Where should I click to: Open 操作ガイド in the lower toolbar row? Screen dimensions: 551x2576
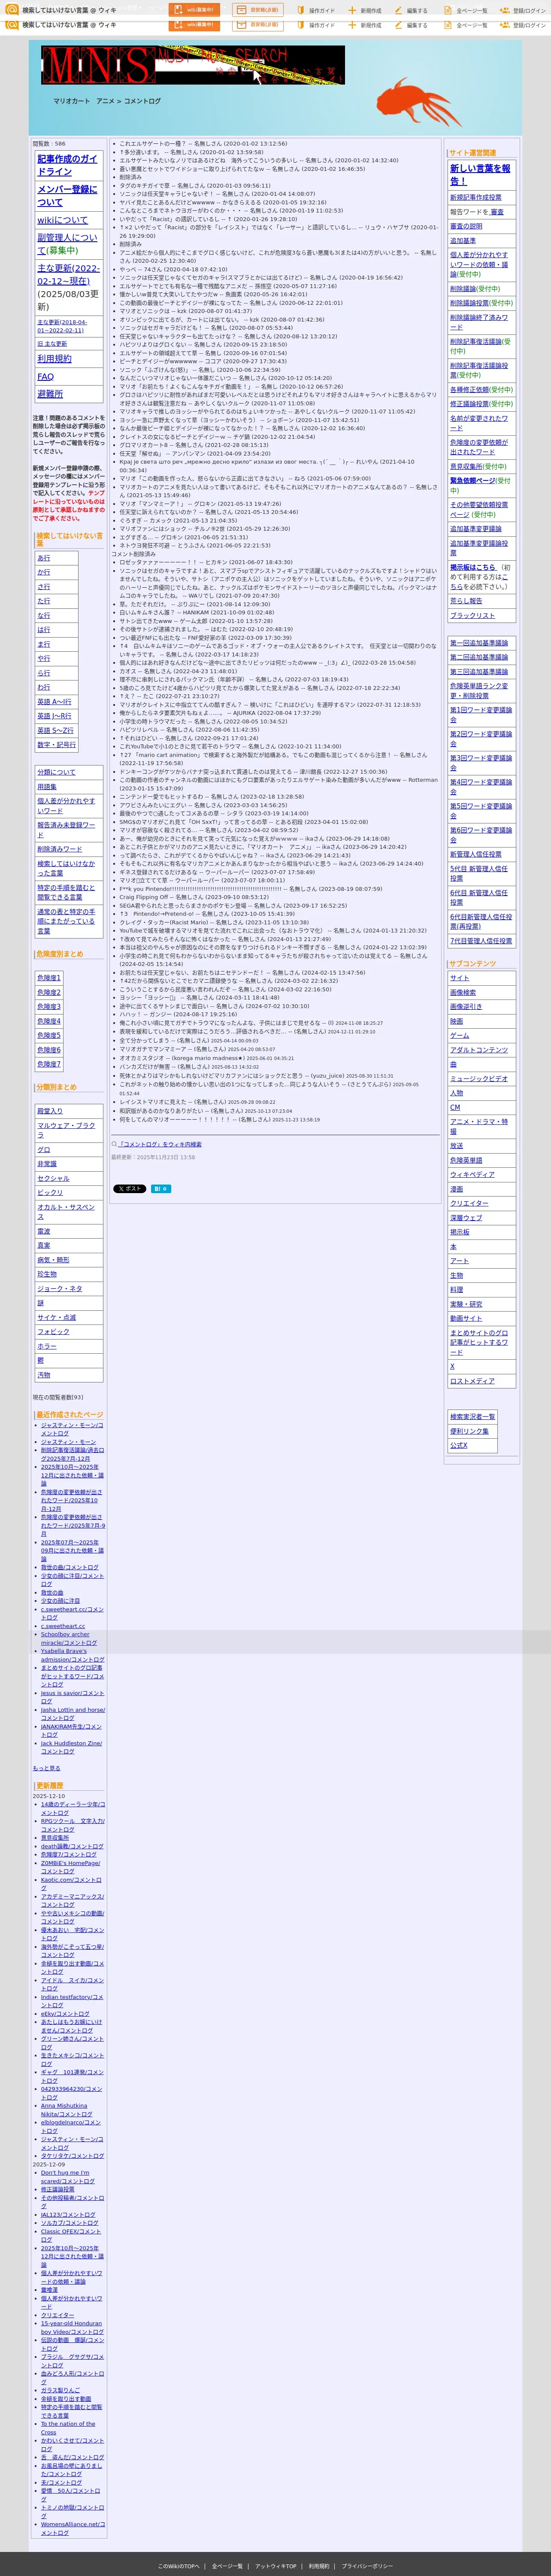[x=316, y=25]
